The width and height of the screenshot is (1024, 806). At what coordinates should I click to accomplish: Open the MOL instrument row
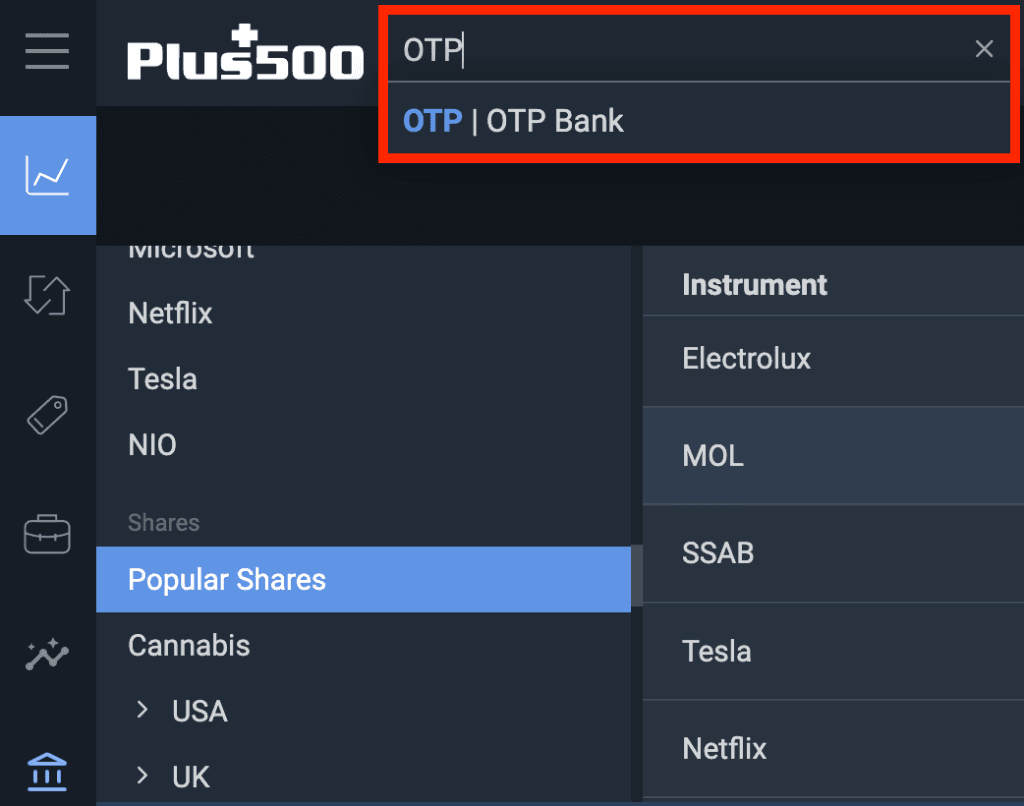(x=713, y=456)
